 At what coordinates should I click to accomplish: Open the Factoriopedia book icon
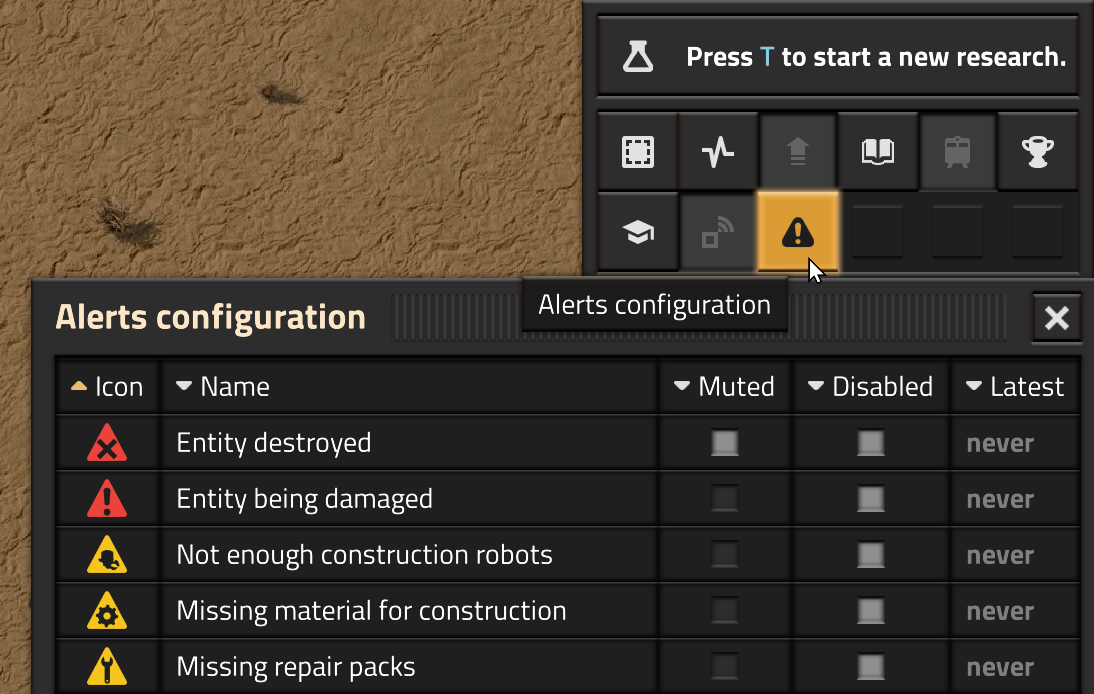(878, 151)
